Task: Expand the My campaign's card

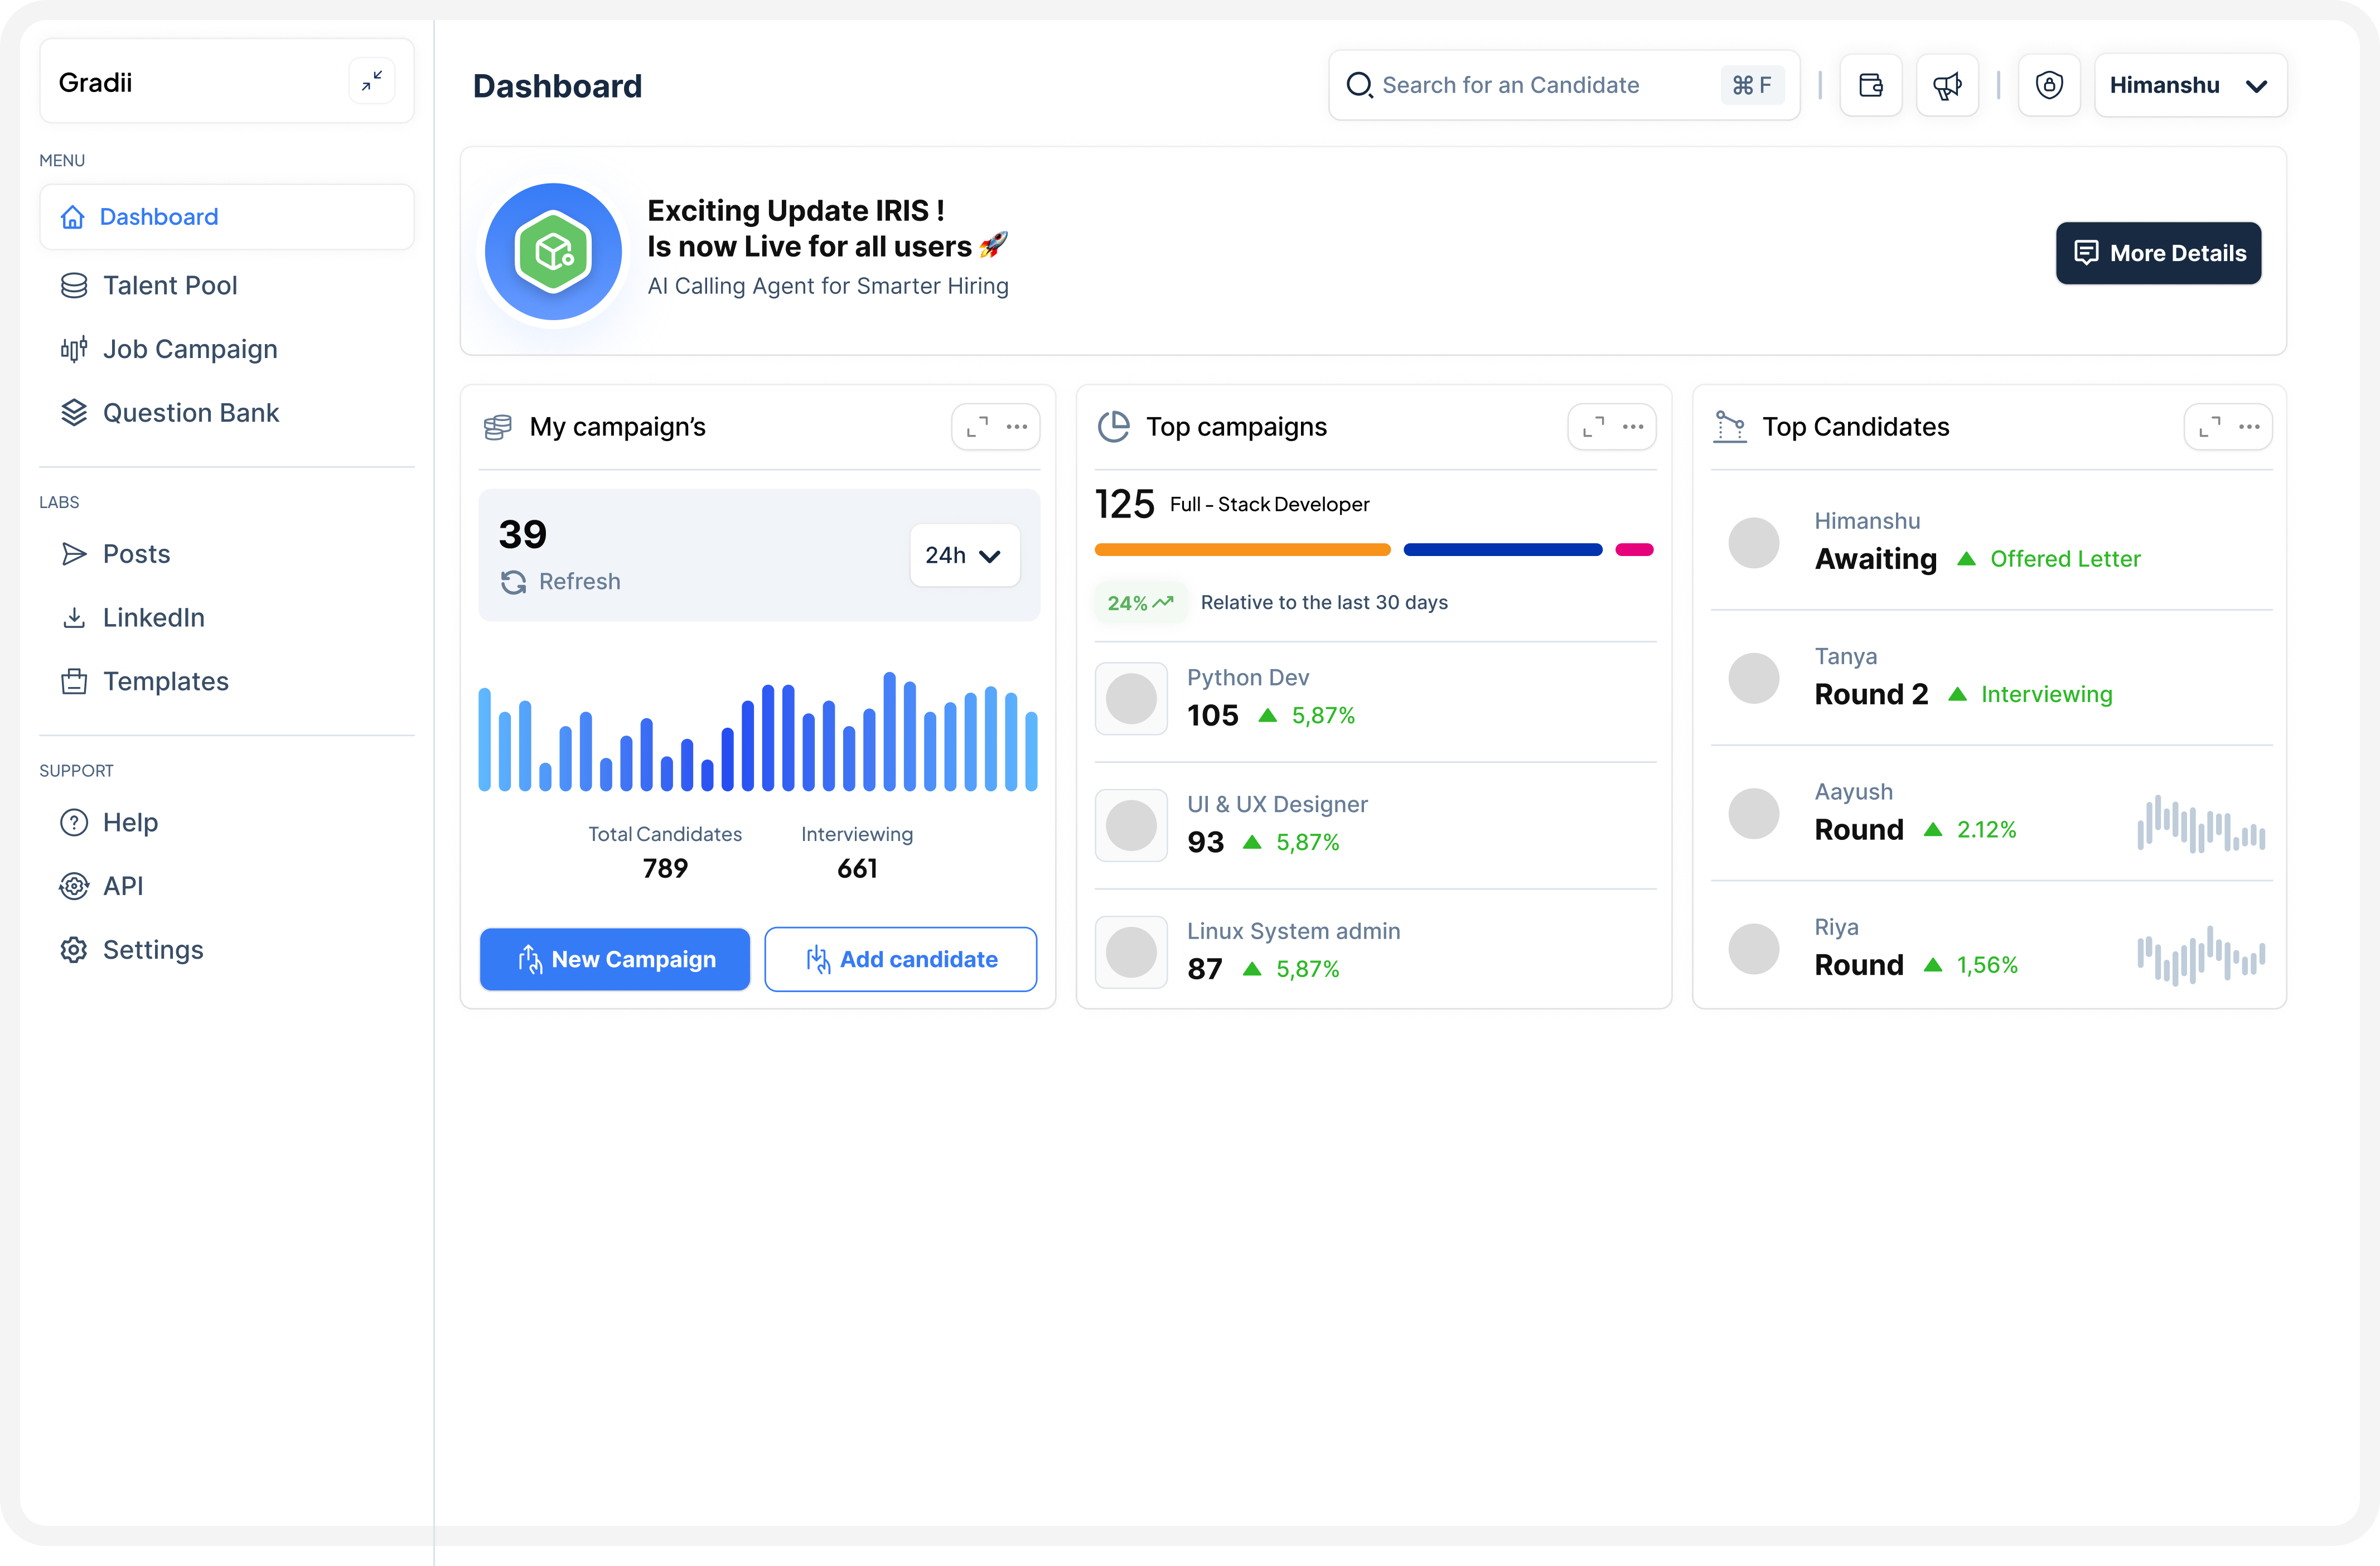Action: 977,427
